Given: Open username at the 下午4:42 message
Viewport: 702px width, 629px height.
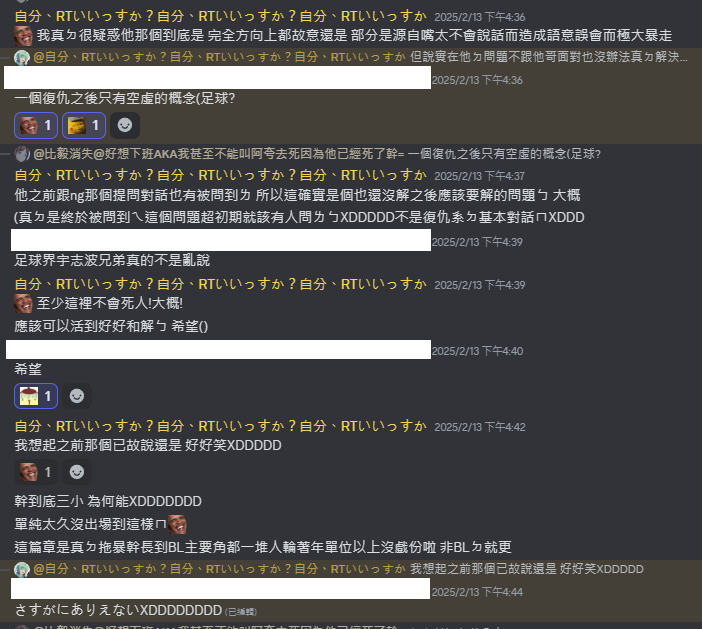Looking at the screenshot, I should [x=220, y=426].
